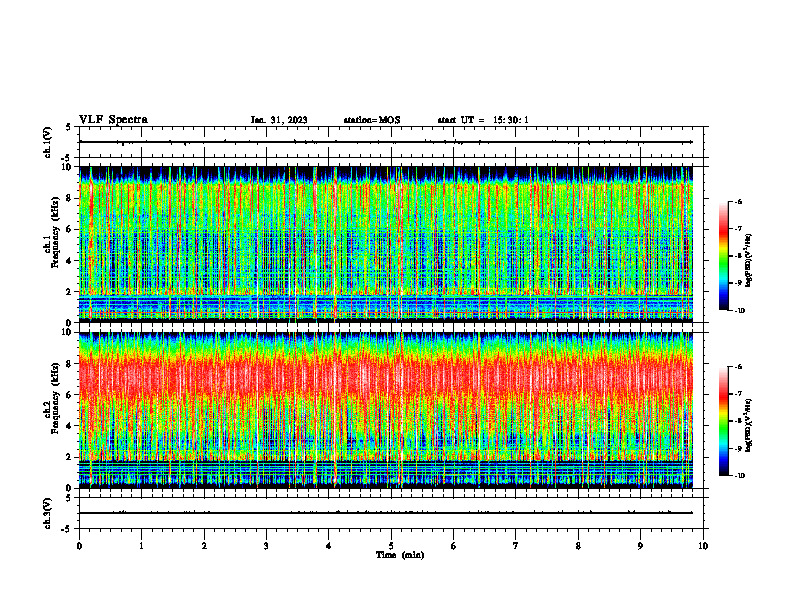The image size is (792, 612).
Task: Click time axis tick label "5"
Action: pos(391,546)
